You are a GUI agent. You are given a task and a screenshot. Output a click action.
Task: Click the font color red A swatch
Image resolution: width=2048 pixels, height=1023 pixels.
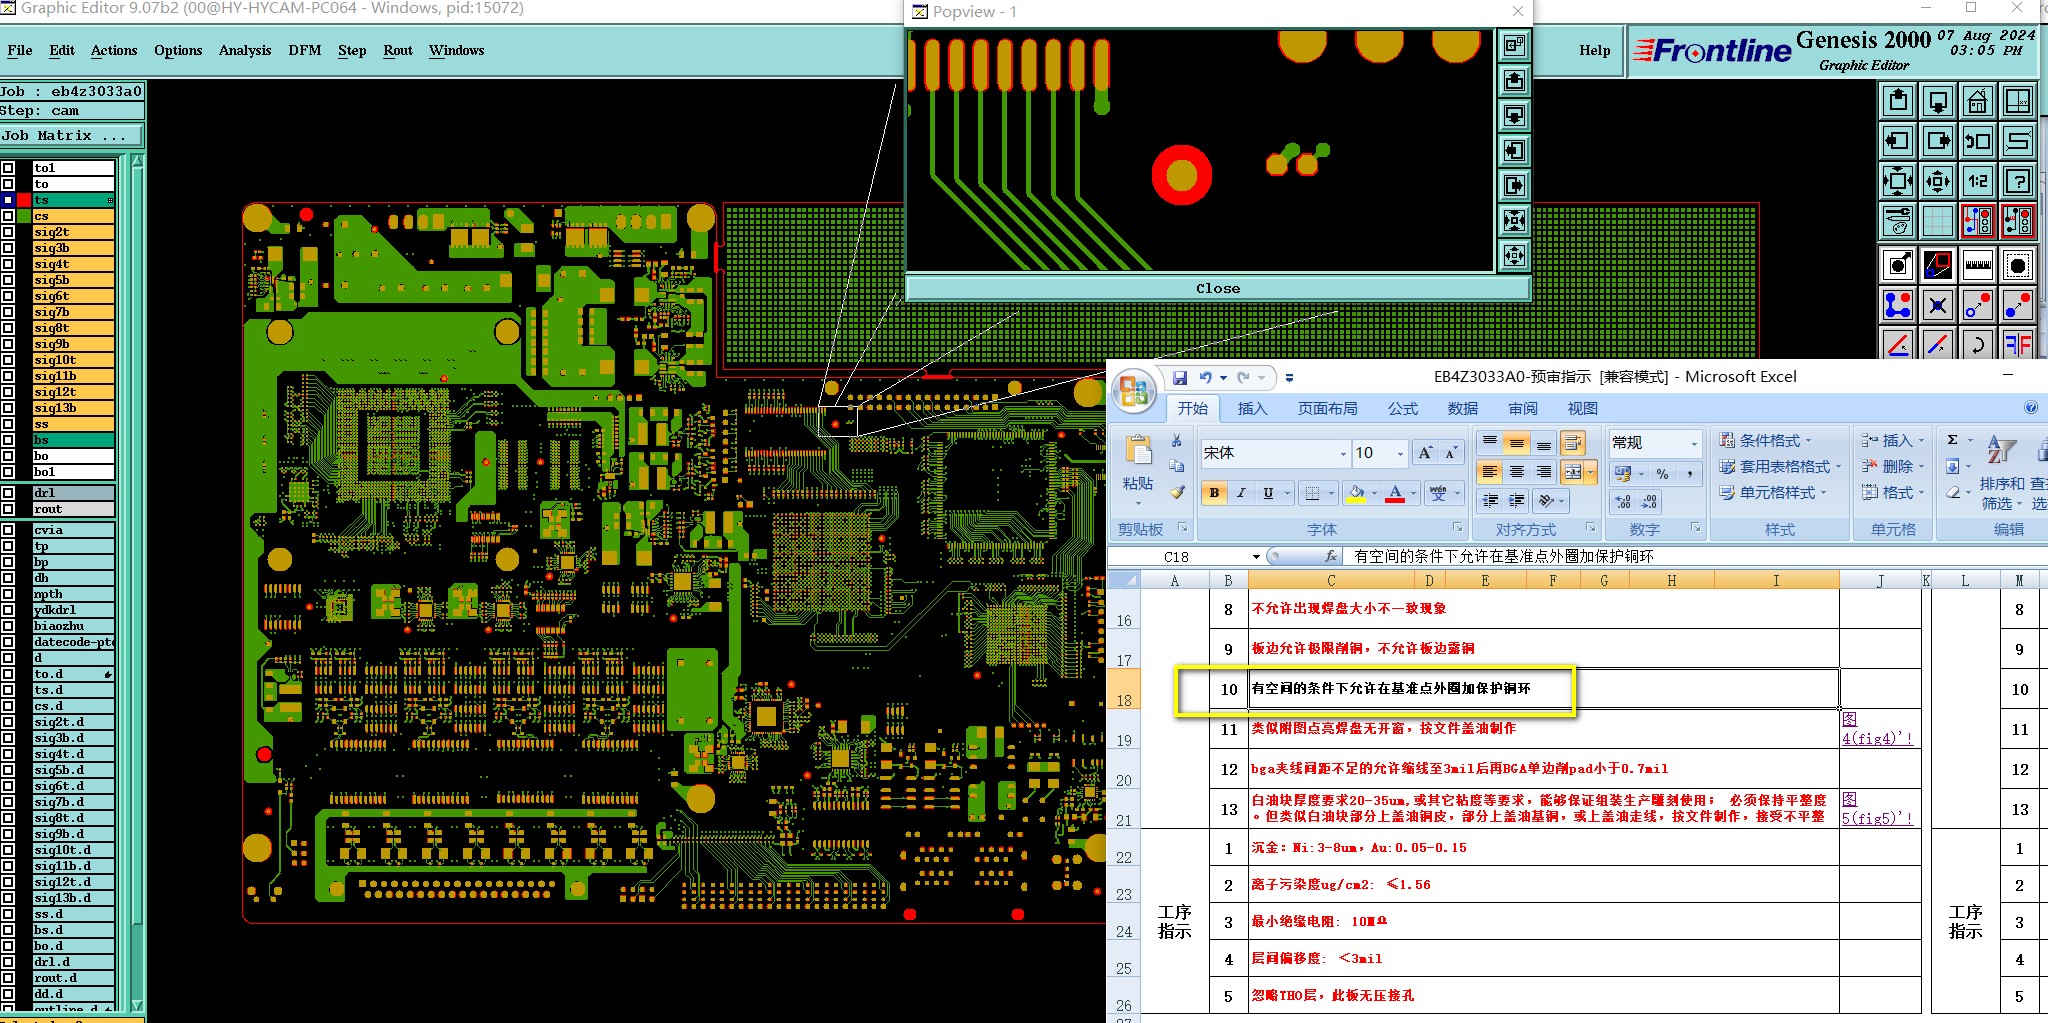coord(1396,493)
